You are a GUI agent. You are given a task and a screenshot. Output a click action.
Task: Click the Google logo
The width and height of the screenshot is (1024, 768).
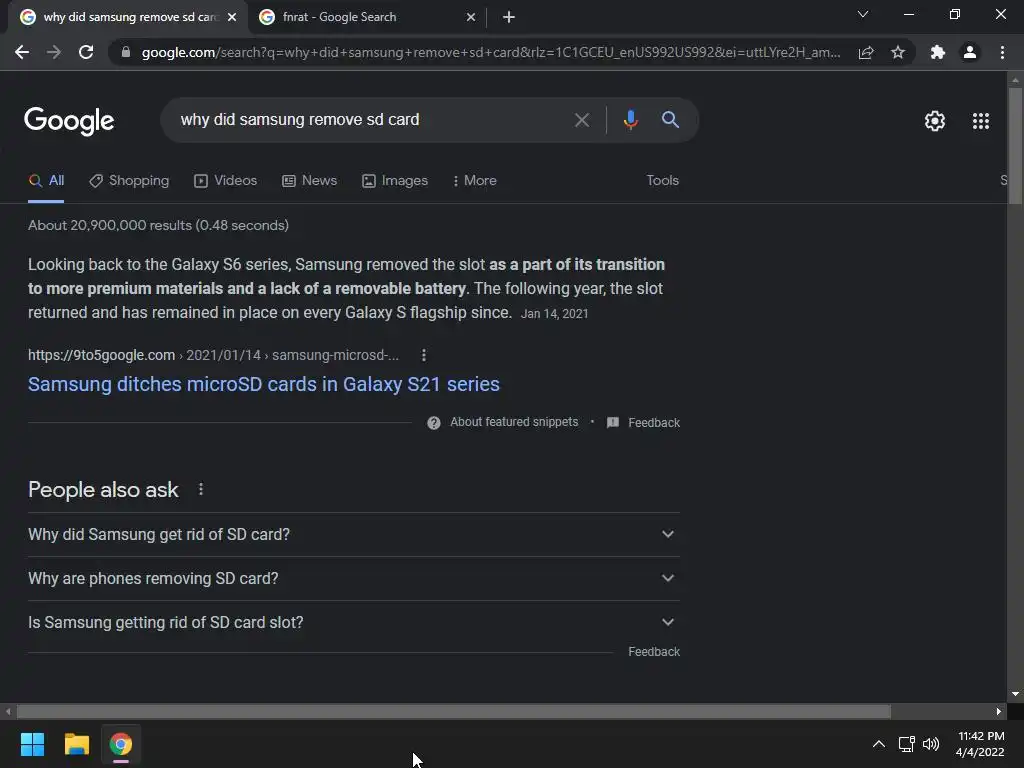tap(69, 121)
